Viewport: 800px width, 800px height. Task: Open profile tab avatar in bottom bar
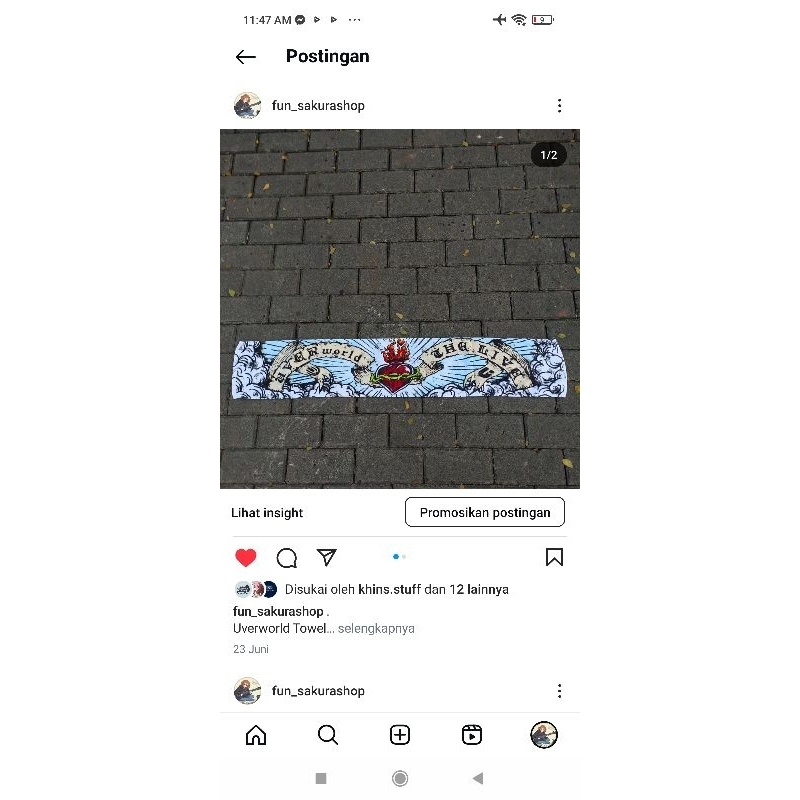point(544,735)
